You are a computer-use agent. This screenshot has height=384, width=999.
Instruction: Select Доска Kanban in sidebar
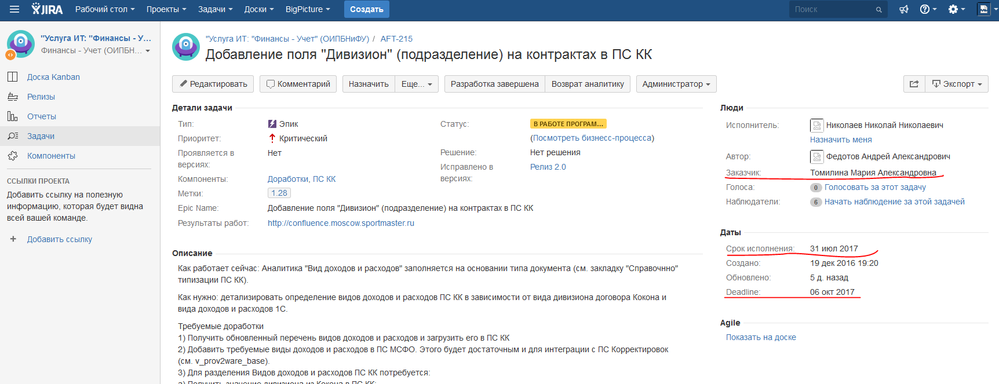tap(53, 77)
